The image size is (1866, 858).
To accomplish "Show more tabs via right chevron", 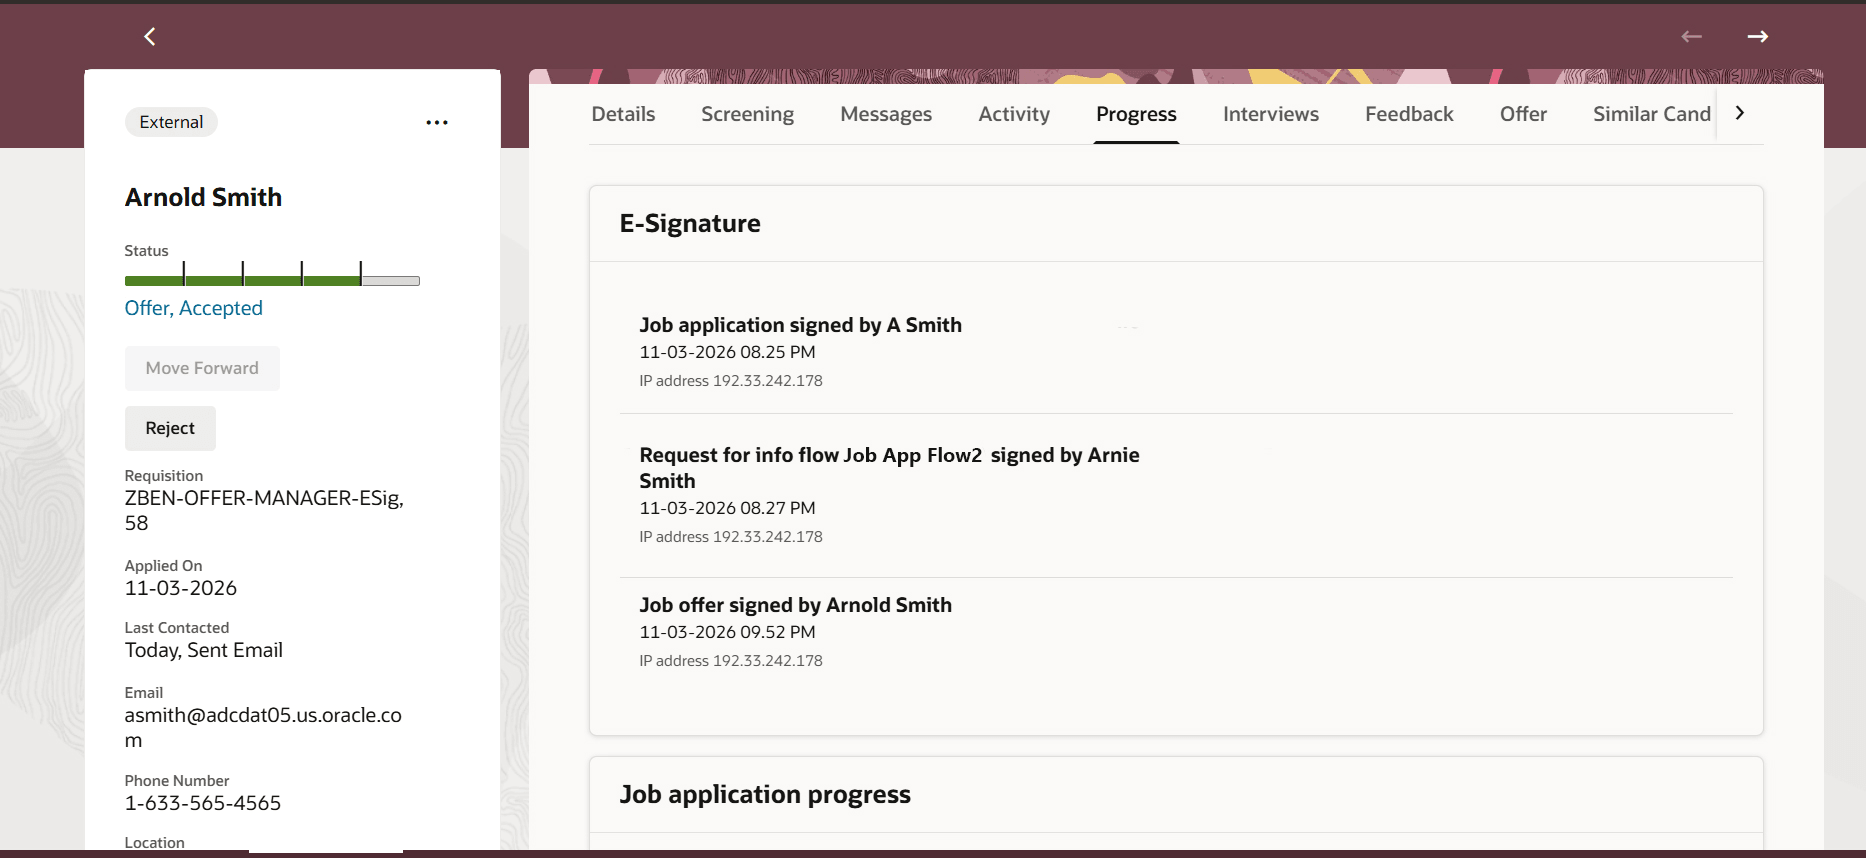I will click(1740, 113).
